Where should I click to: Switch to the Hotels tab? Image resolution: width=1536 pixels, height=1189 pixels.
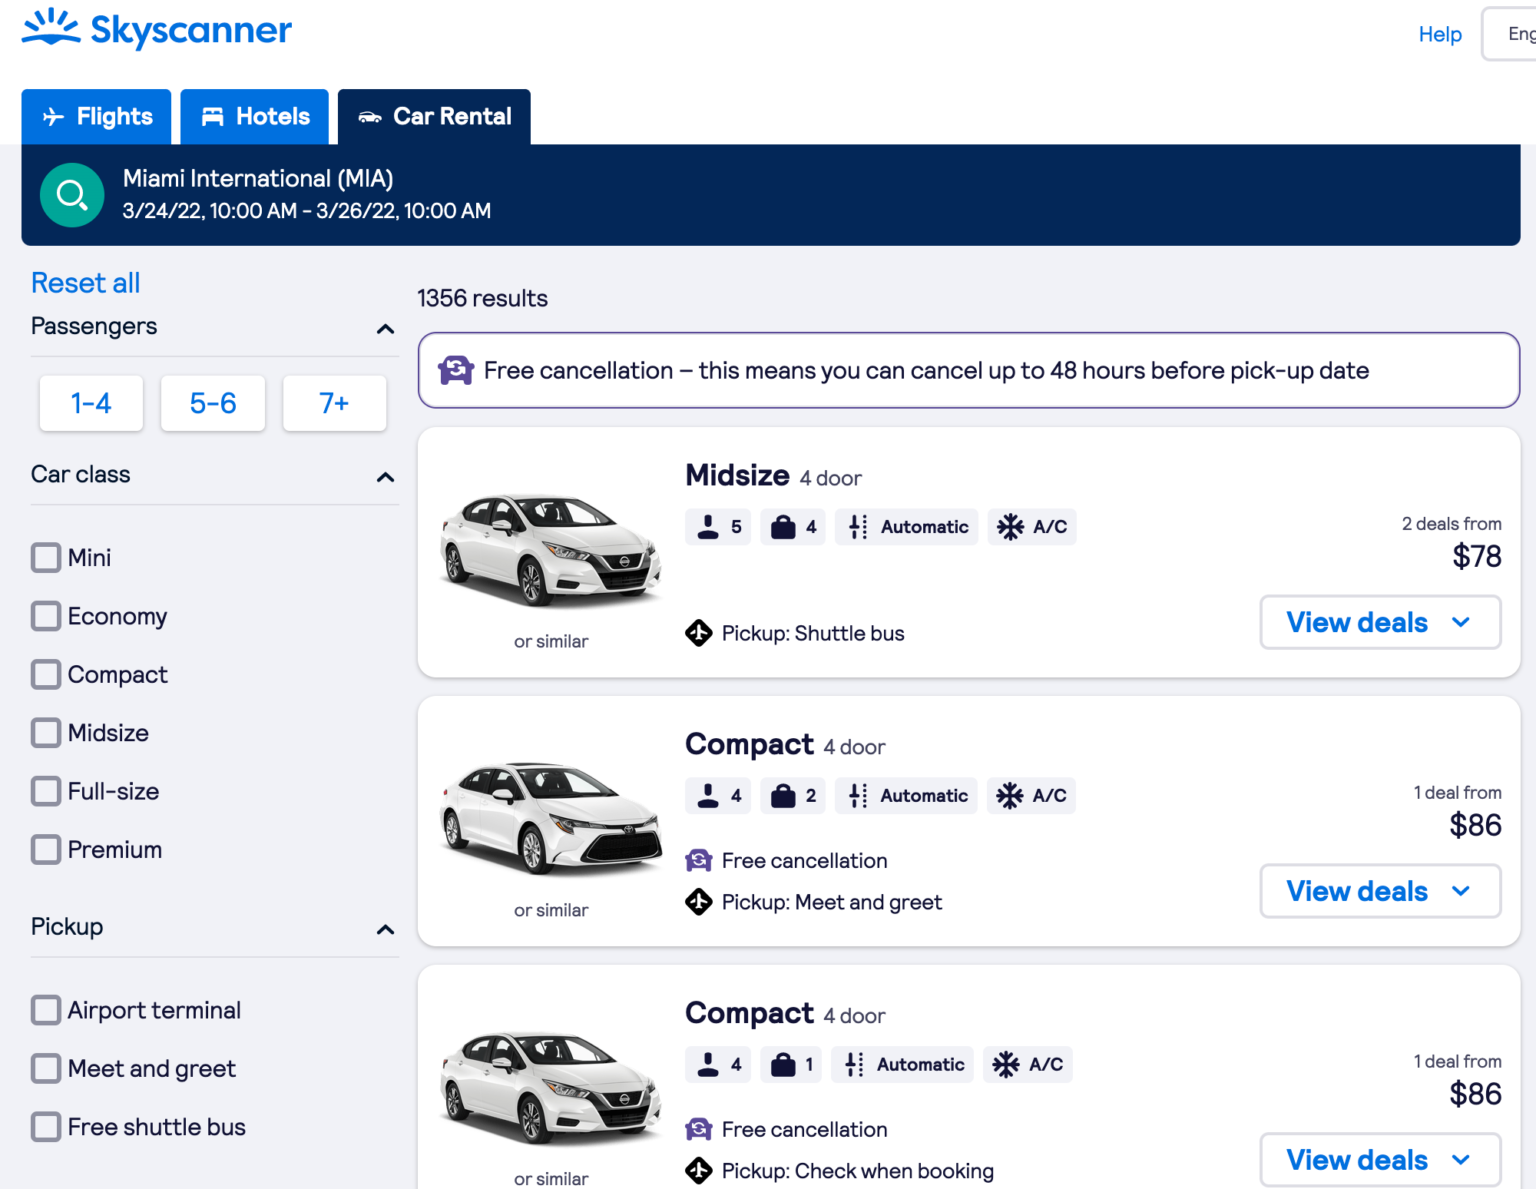point(254,116)
